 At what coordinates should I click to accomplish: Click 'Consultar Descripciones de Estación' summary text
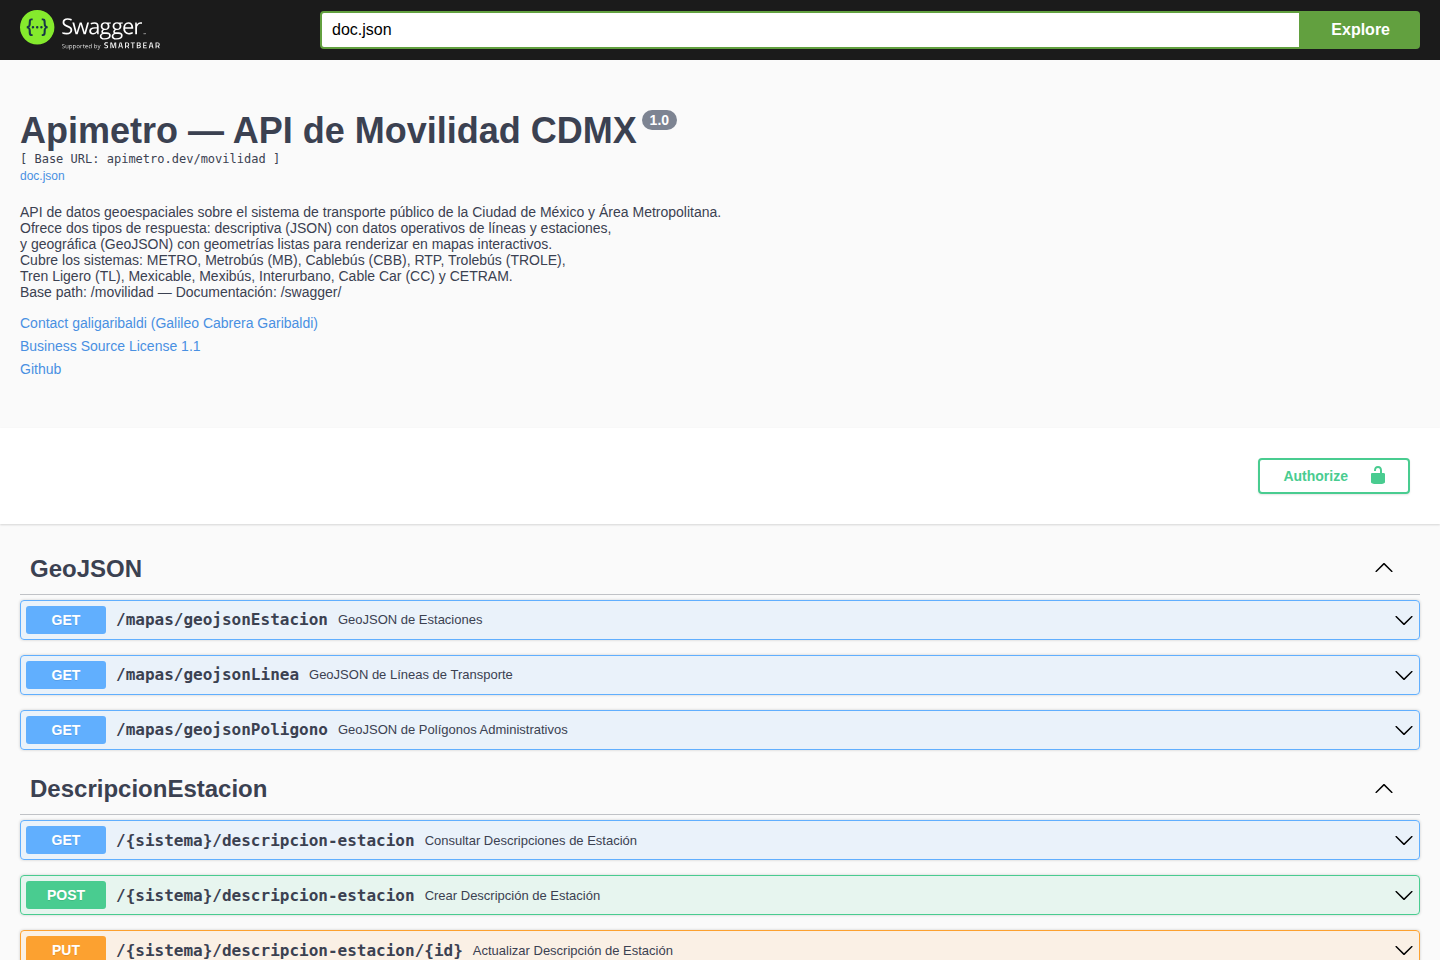click(x=531, y=841)
